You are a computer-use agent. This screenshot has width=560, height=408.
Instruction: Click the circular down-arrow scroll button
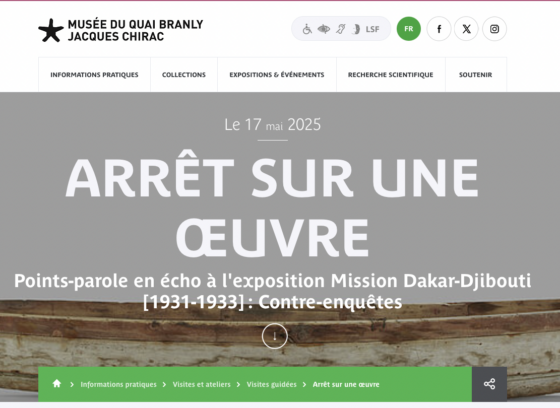275,336
